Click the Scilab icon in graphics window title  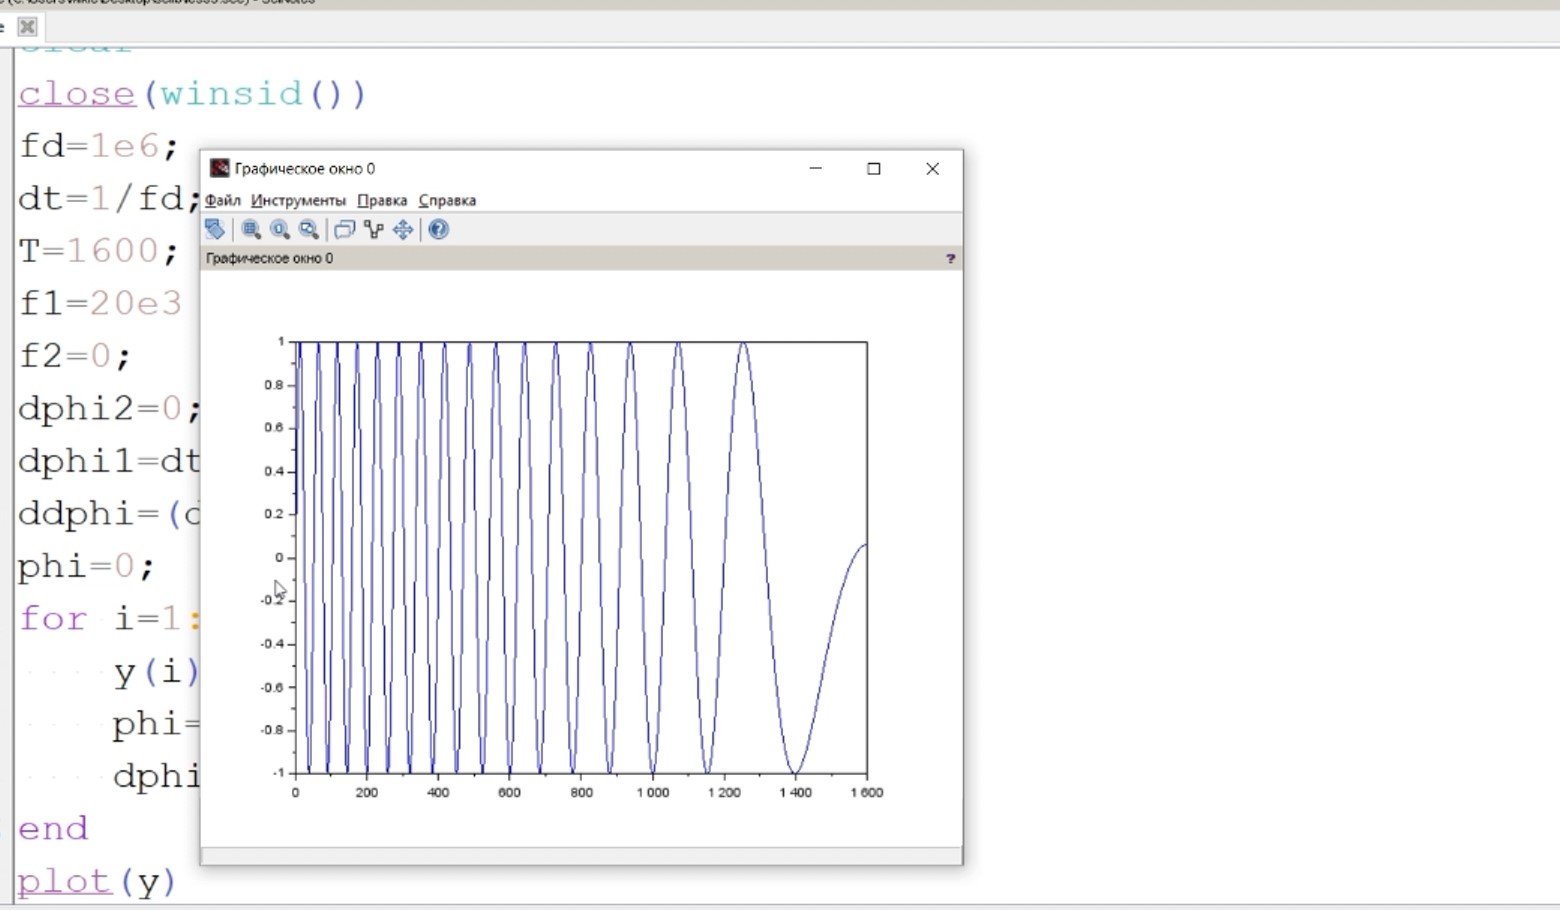[x=219, y=168]
